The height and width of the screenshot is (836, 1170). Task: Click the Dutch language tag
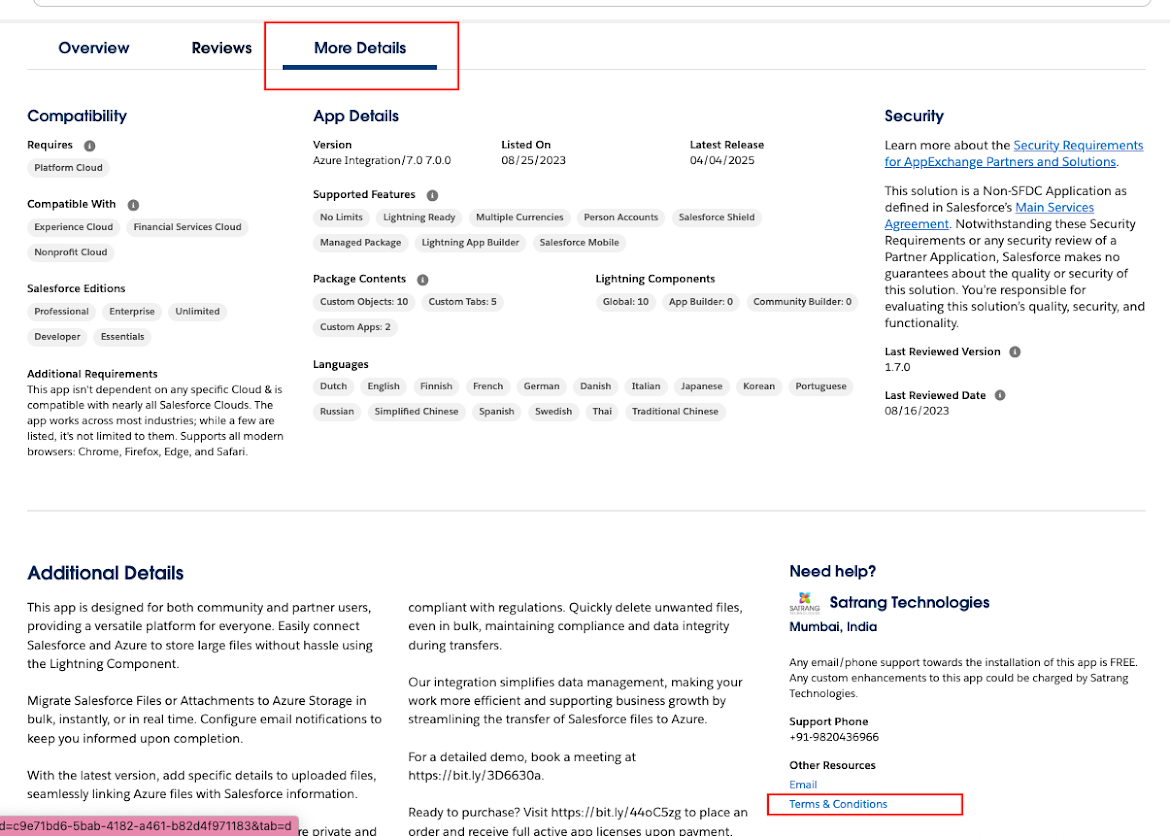(x=334, y=386)
